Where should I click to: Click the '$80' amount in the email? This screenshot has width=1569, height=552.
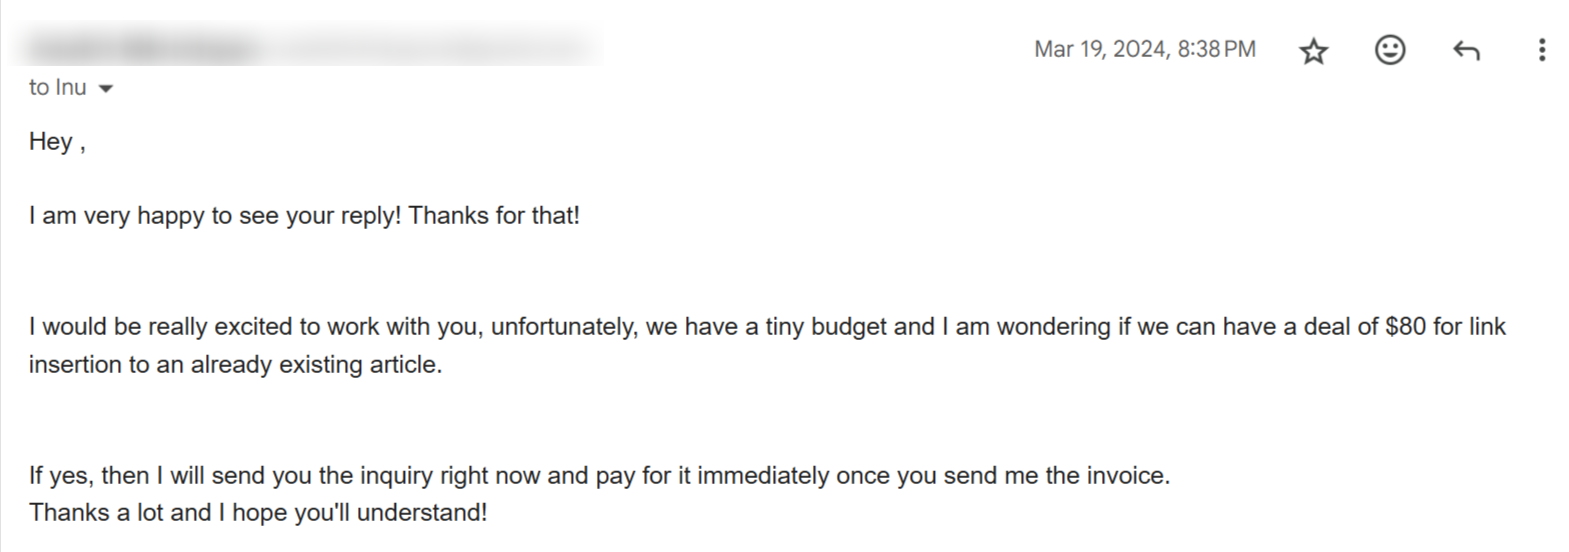pyautogui.click(x=1405, y=327)
